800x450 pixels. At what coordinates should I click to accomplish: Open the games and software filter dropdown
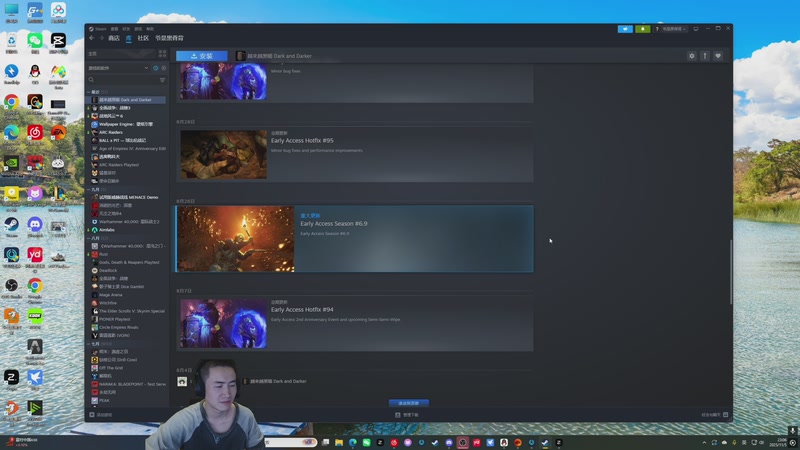tap(118, 68)
